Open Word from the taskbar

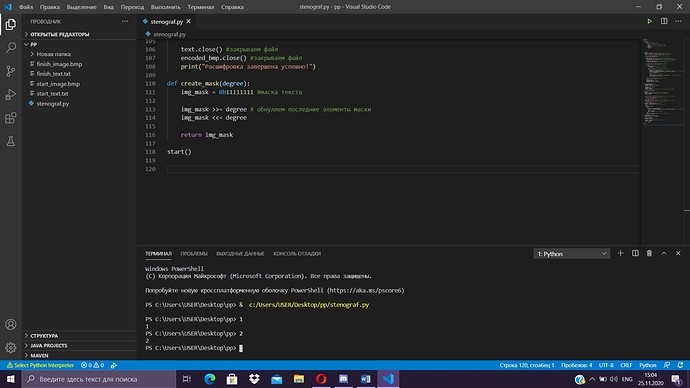pyautogui.click(x=365, y=379)
